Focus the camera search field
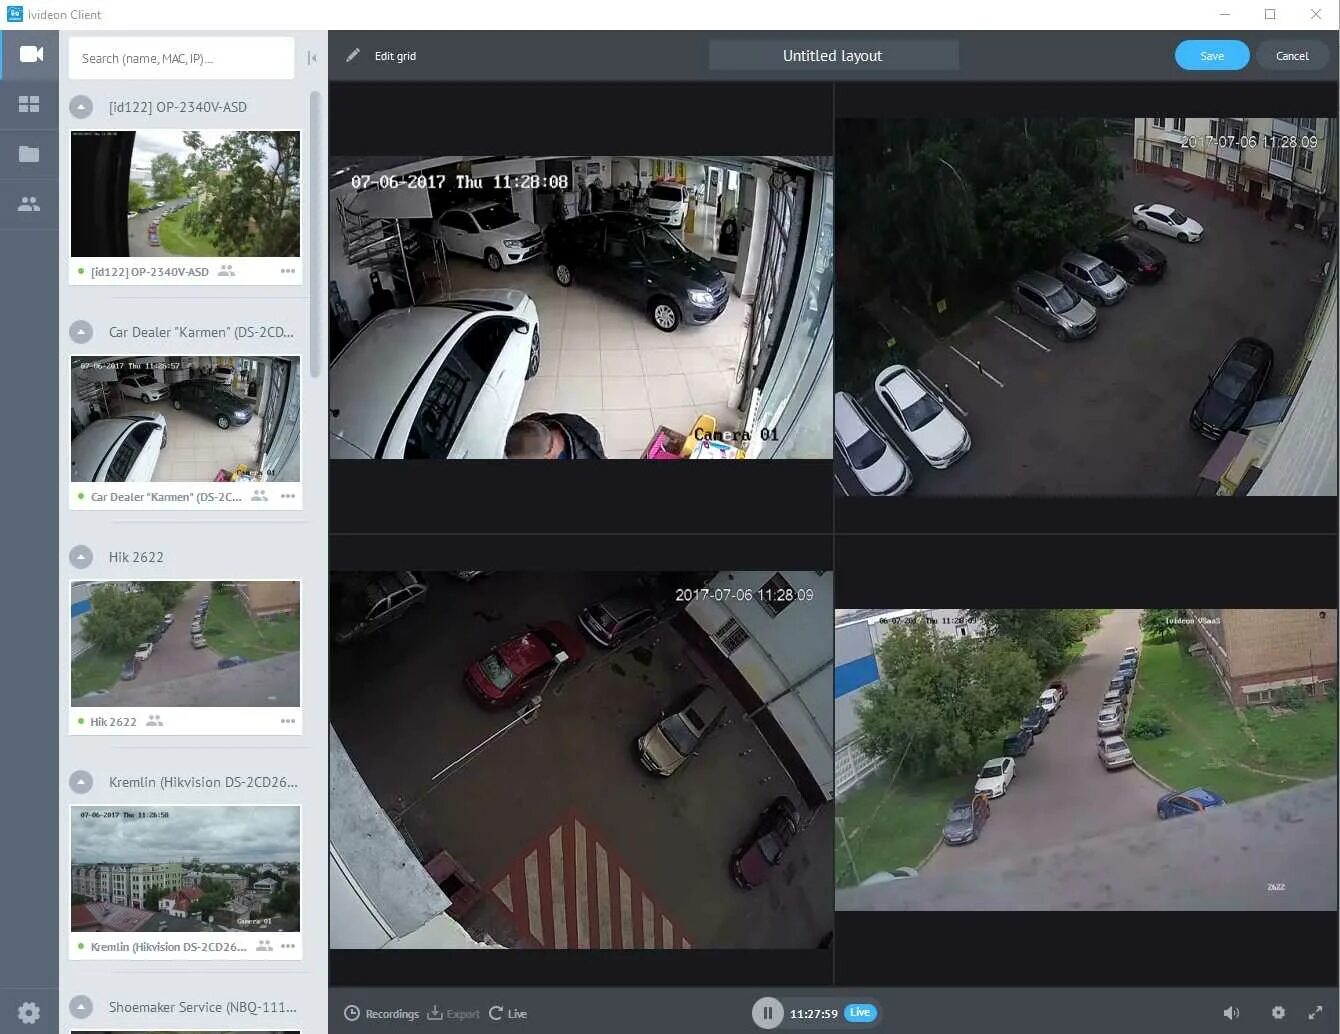The width and height of the screenshot is (1340, 1034). pyautogui.click(x=181, y=58)
